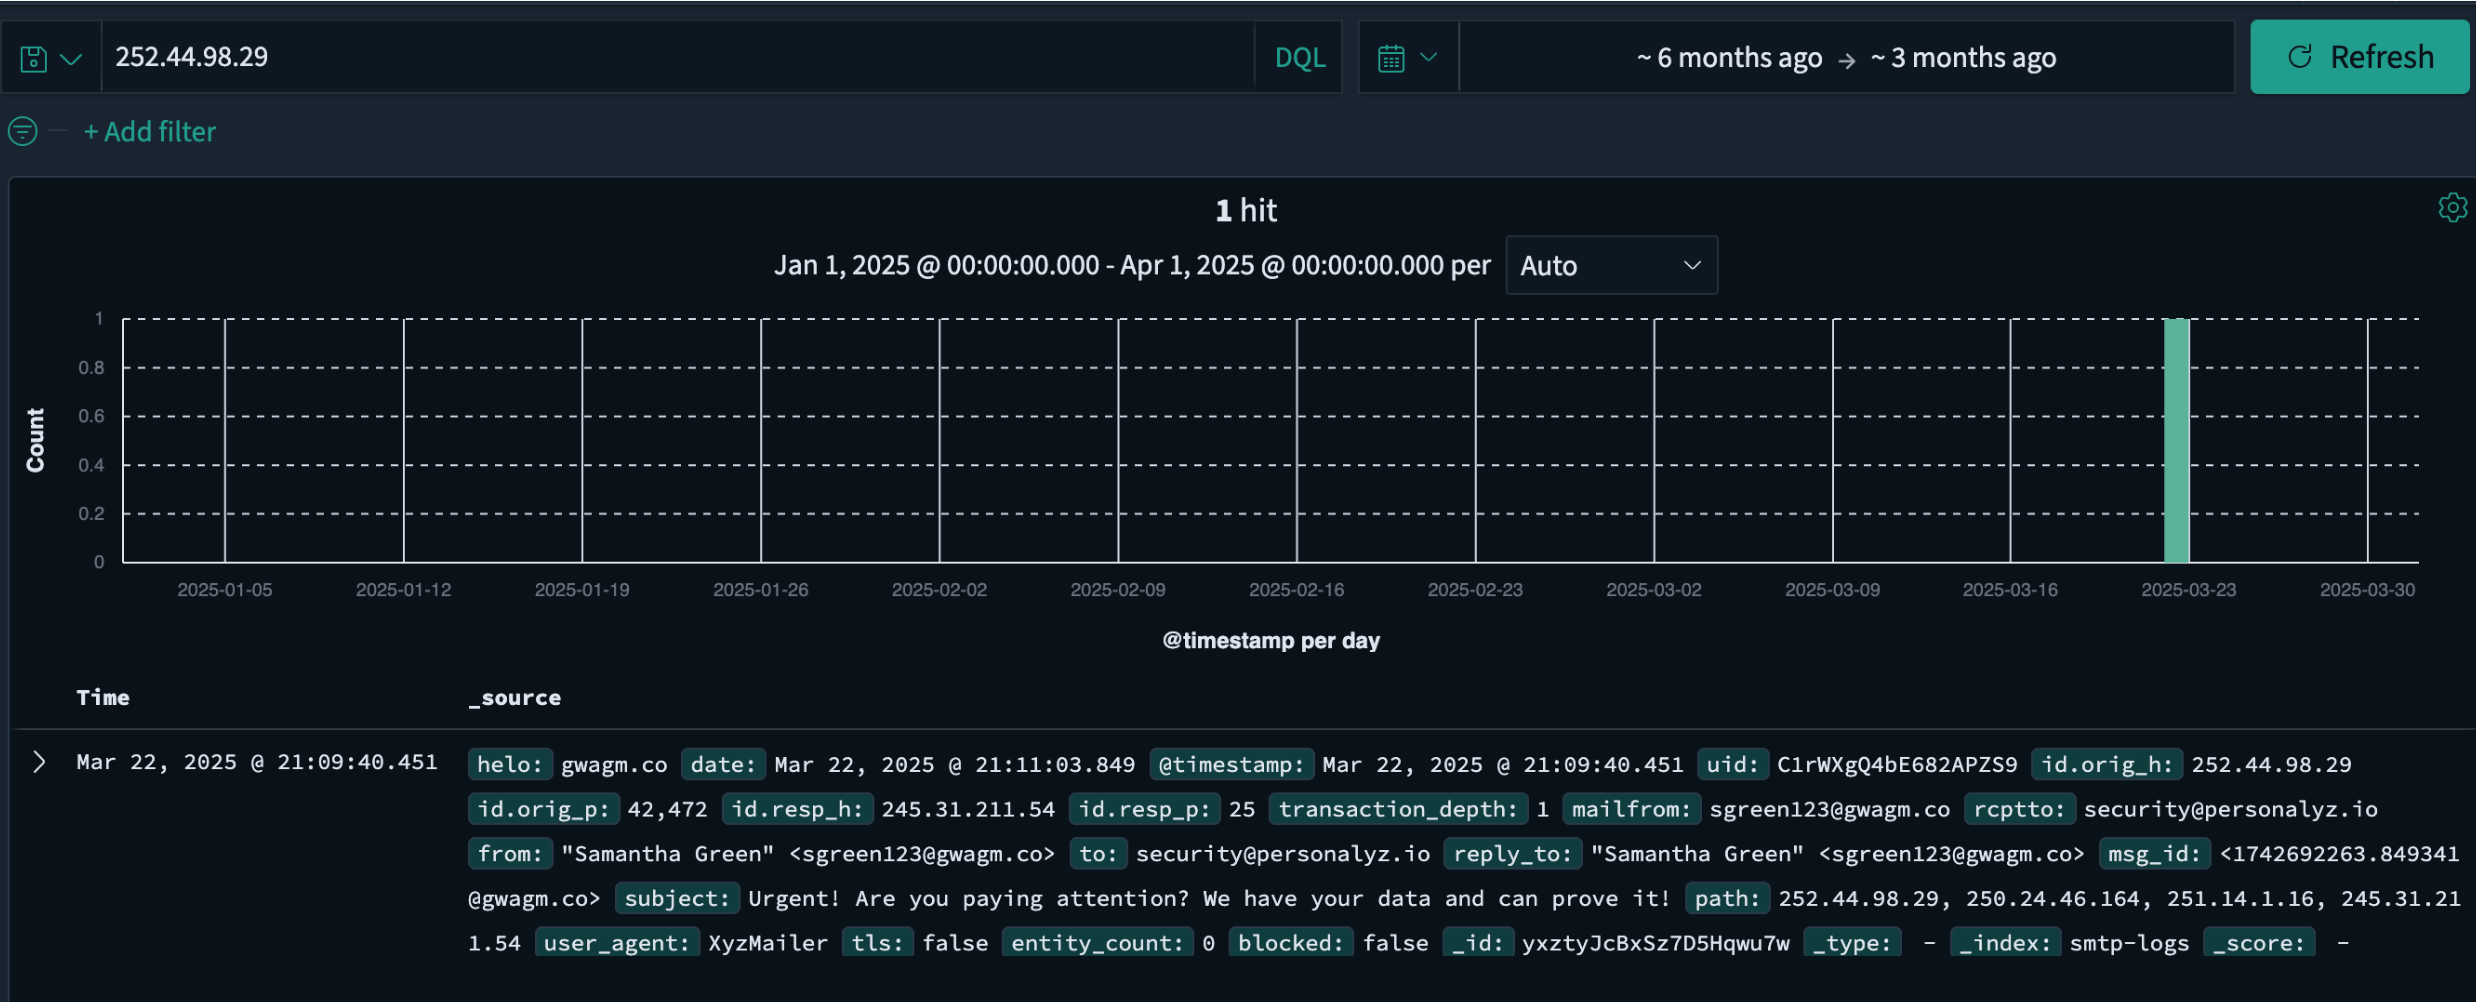Click the mailfrom field badge
The height and width of the screenshot is (1002, 2476).
click(1631, 809)
